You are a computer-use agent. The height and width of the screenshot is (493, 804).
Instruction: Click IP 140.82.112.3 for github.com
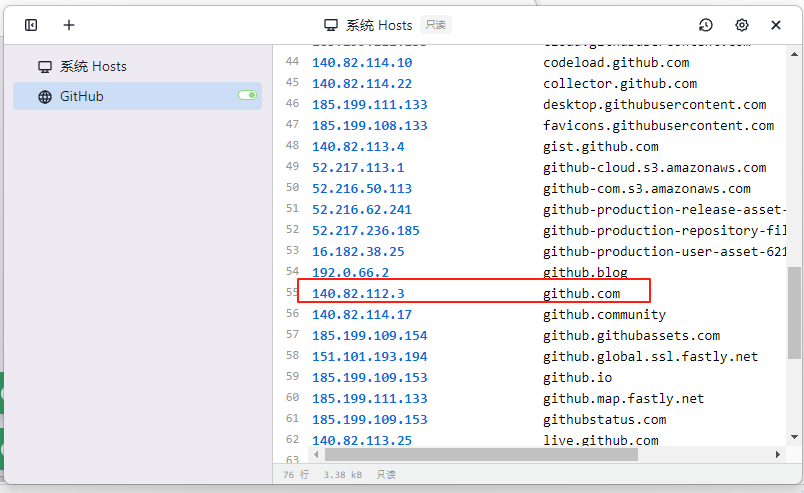[358, 293]
